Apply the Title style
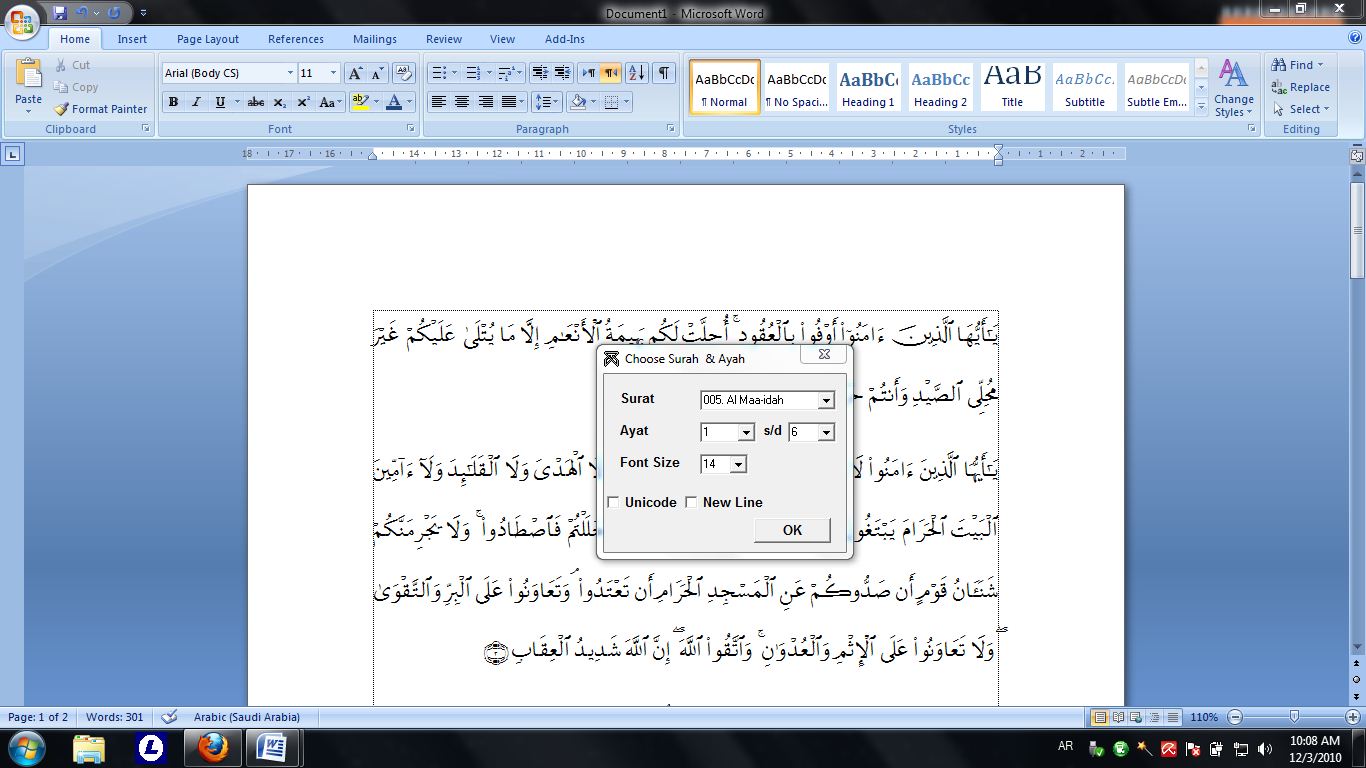 click(x=1012, y=87)
